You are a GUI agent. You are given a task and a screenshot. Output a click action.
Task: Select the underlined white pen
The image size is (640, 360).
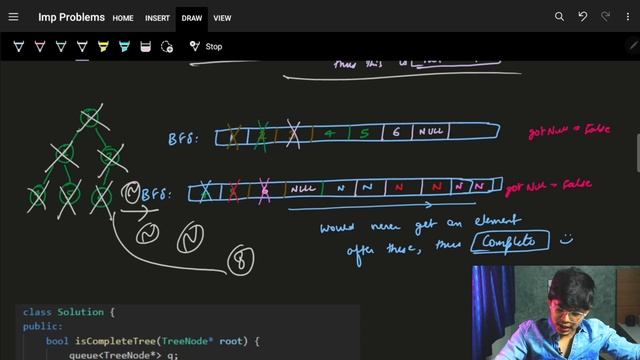click(82, 47)
